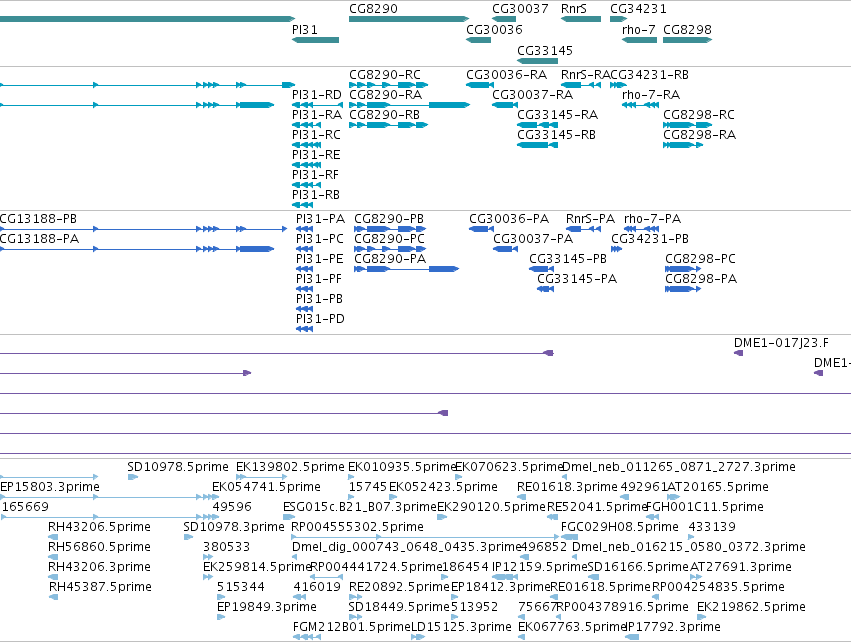Select the CG8290-RA transcript label

(385, 95)
